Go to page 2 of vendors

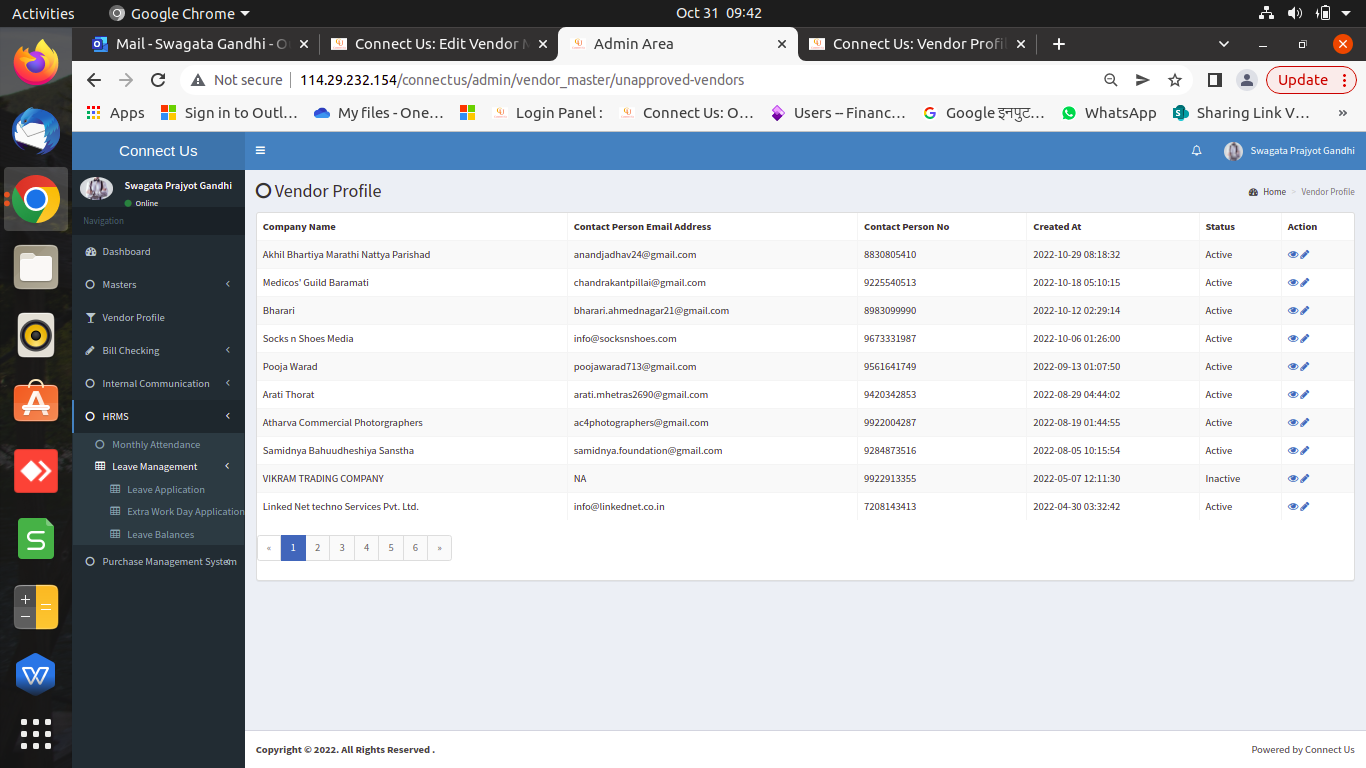coord(317,548)
